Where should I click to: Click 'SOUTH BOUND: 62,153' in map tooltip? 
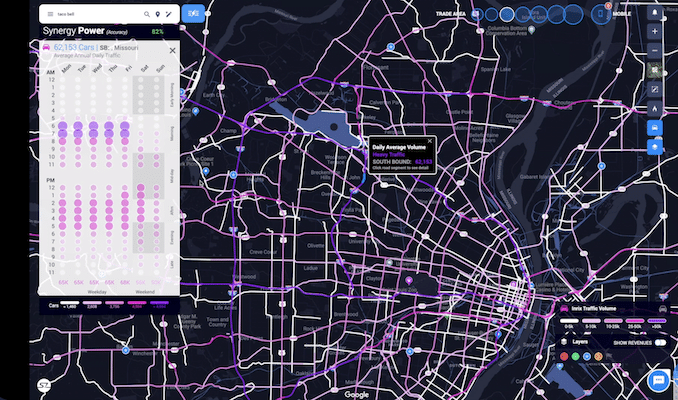tap(402, 162)
